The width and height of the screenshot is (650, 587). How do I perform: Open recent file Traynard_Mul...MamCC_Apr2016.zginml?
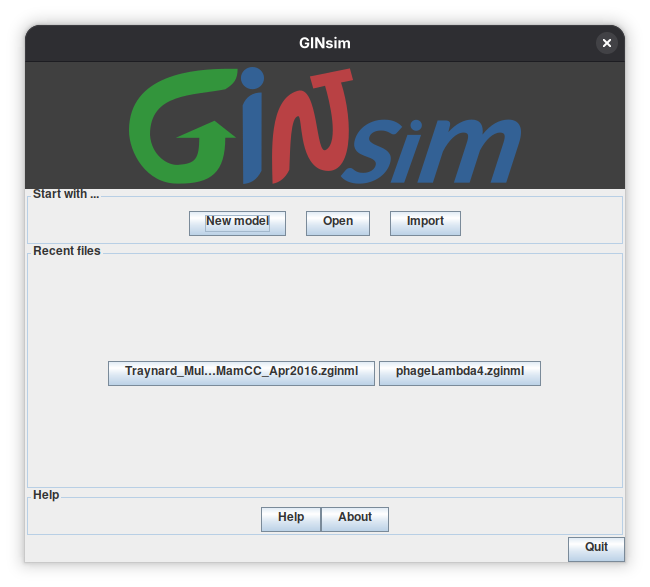pyautogui.click(x=241, y=373)
